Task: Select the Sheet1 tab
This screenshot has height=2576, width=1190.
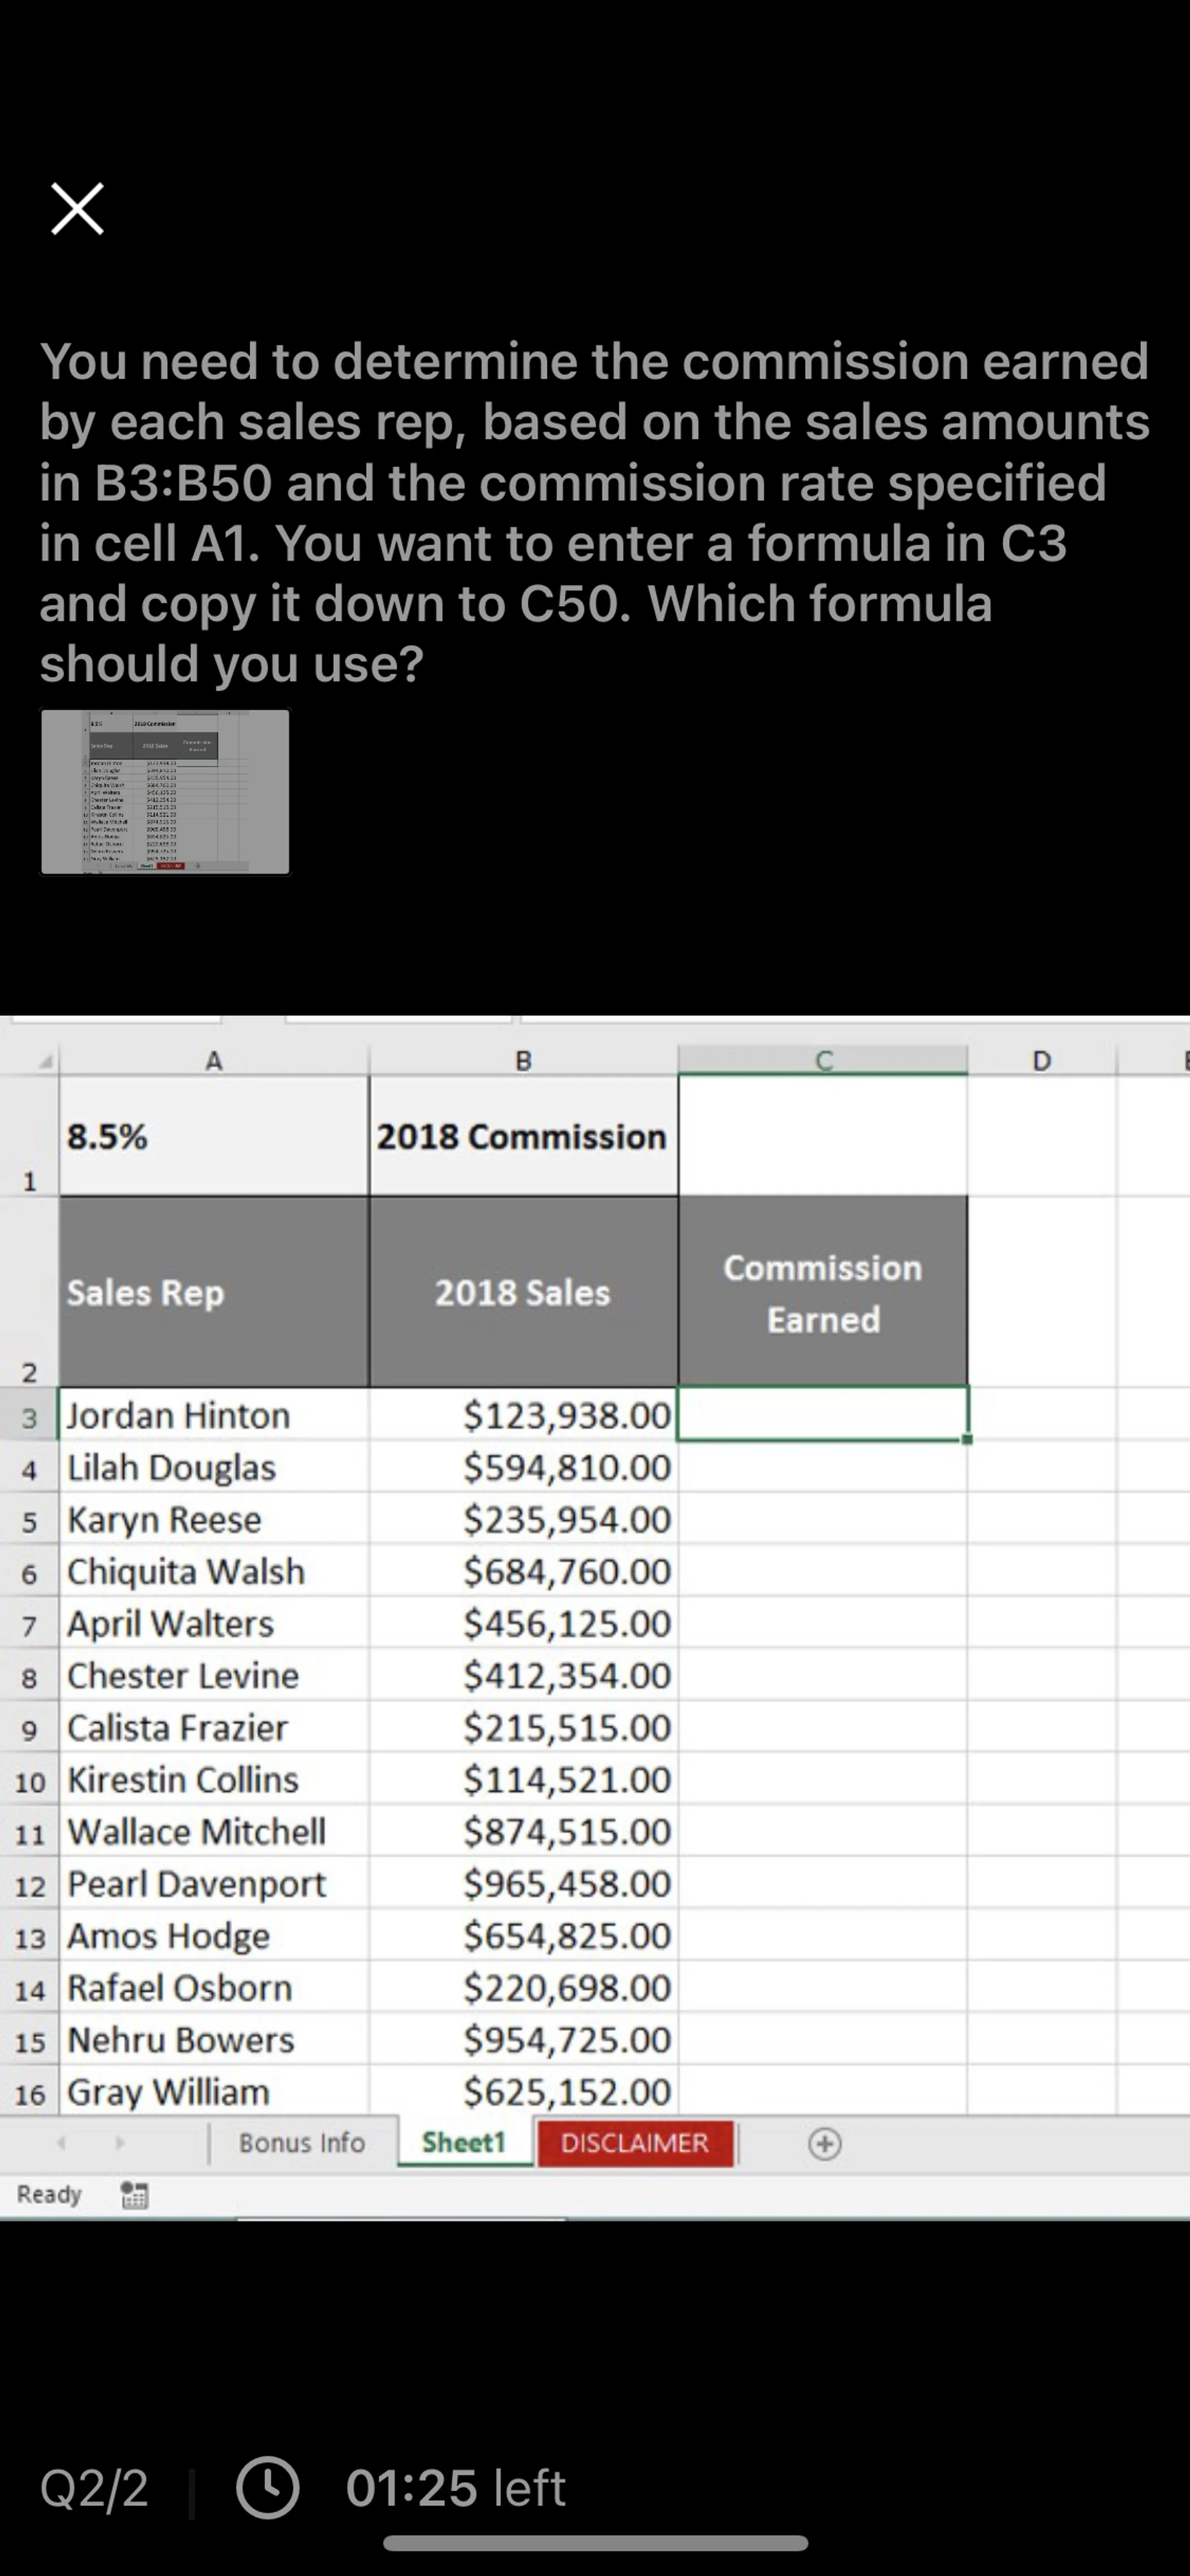Action: [464, 2142]
